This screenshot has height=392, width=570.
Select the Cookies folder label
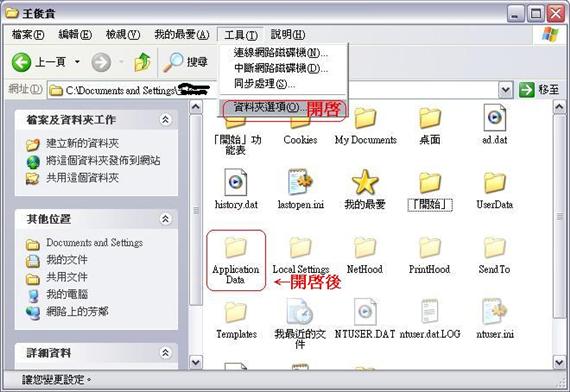pos(300,140)
